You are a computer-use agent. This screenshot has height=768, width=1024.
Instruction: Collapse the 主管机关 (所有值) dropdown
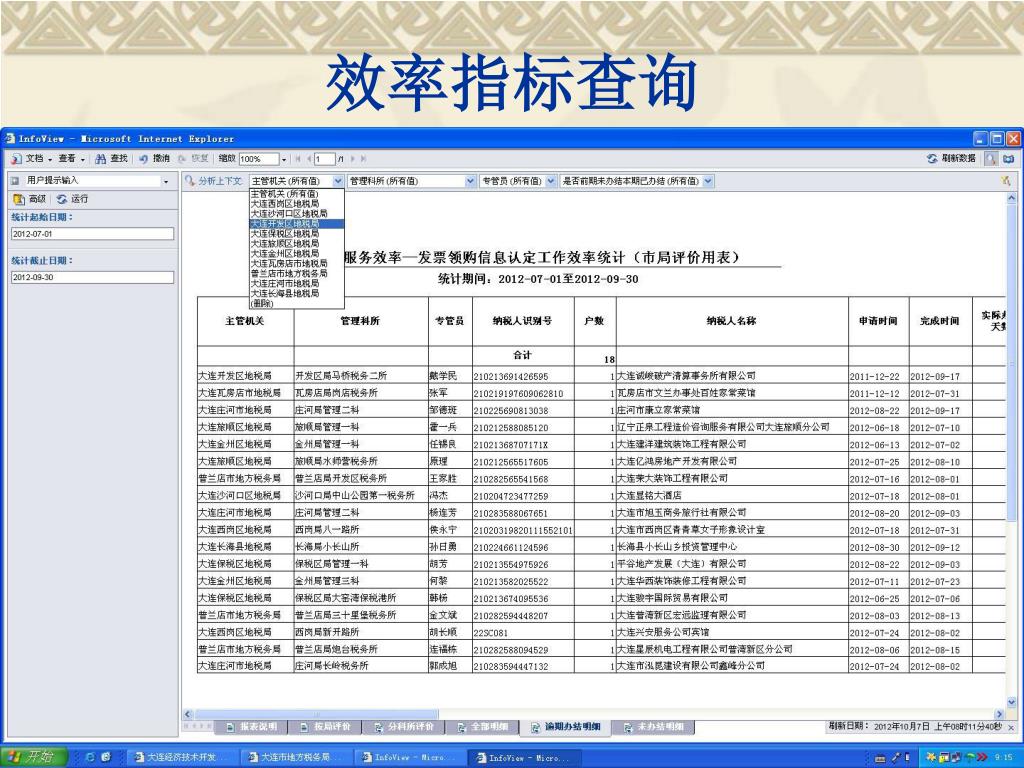coord(338,181)
